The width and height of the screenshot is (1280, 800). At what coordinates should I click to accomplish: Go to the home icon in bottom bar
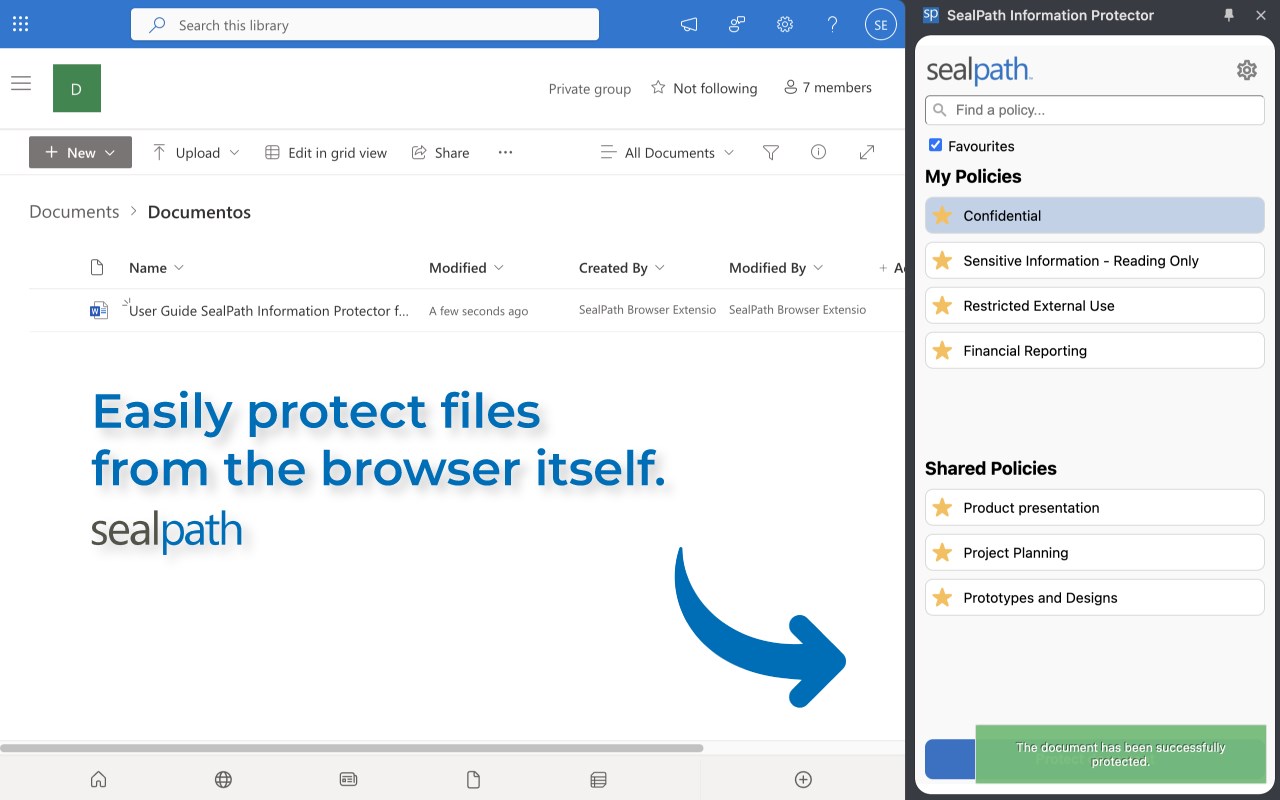pyautogui.click(x=98, y=779)
